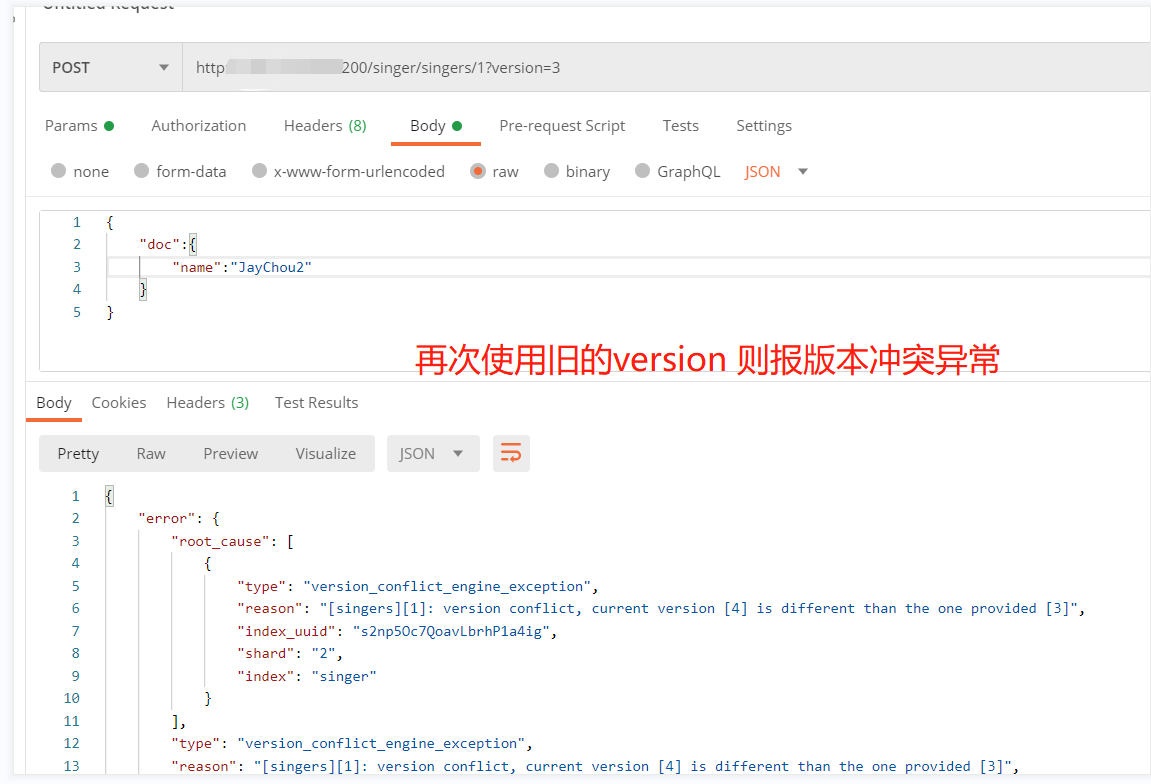Click the "root_cause" key in response
The width and height of the screenshot is (1151, 784).
(x=220, y=541)
